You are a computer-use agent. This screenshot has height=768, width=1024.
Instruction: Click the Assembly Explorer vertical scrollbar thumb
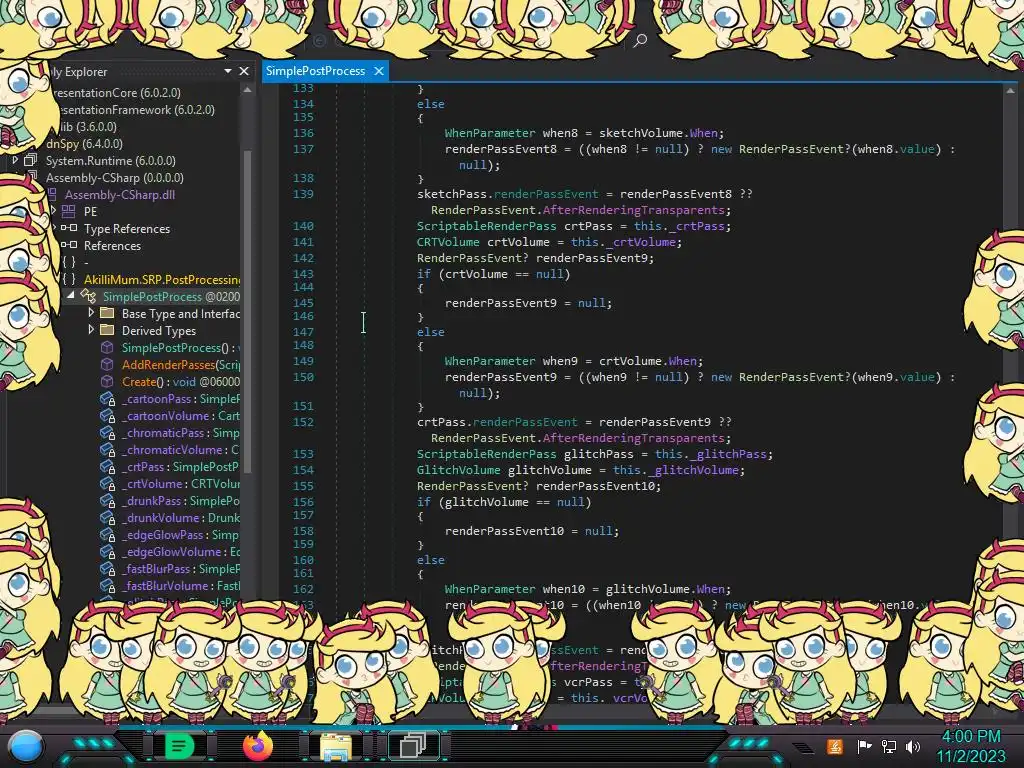(x=248, y=310)
